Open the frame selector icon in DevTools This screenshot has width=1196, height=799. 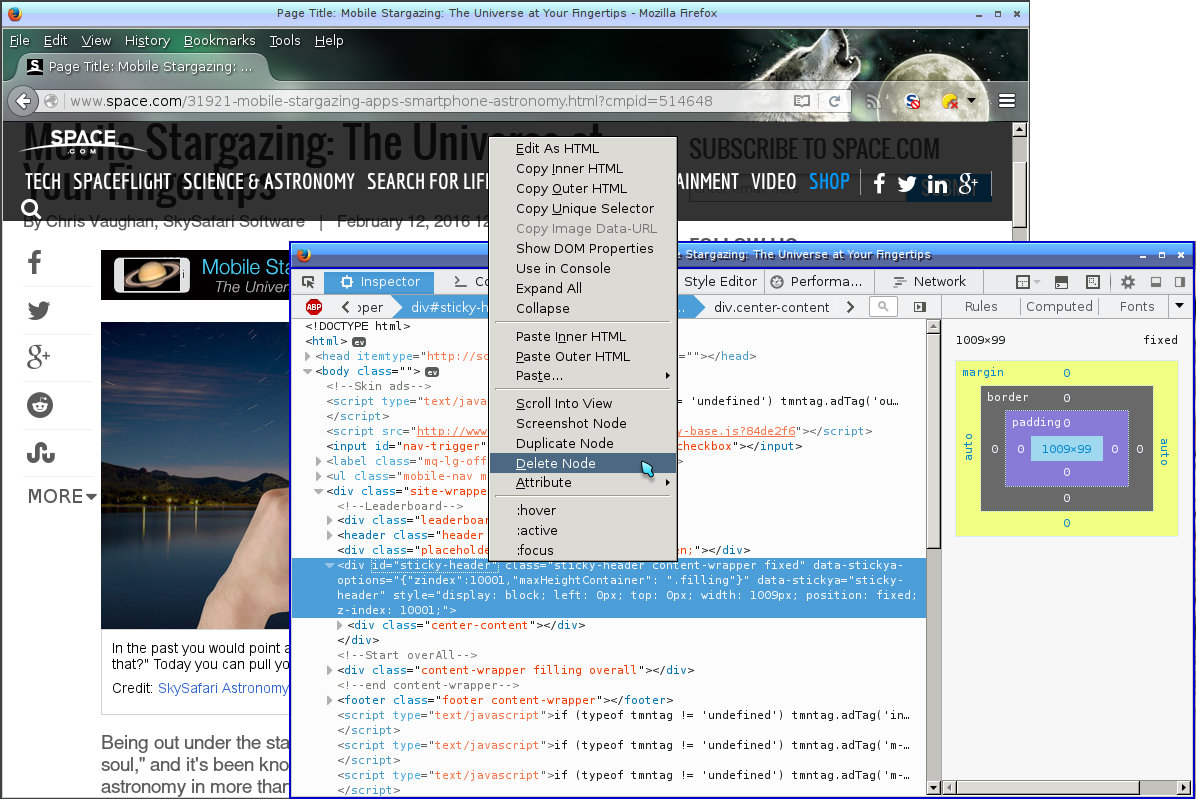click(1027, 282)
